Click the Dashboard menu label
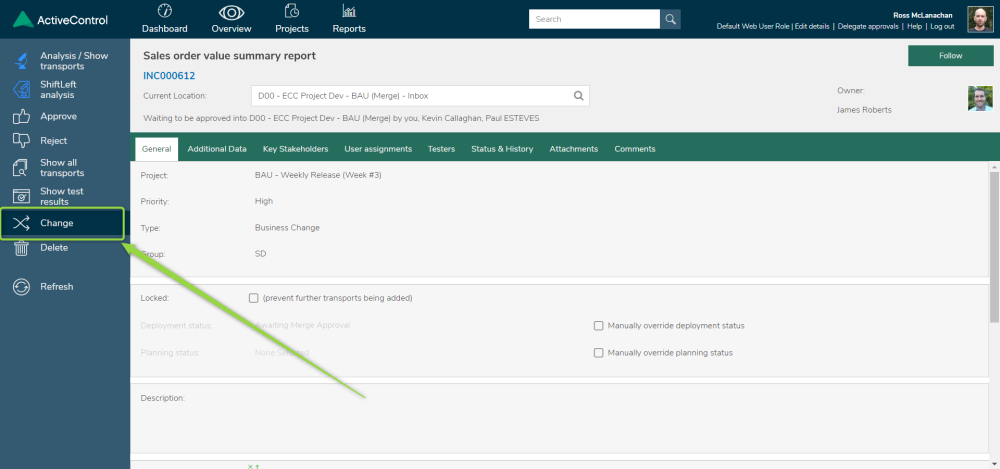This screenshot has width=1000, height=469. click(x=165, y=29)
